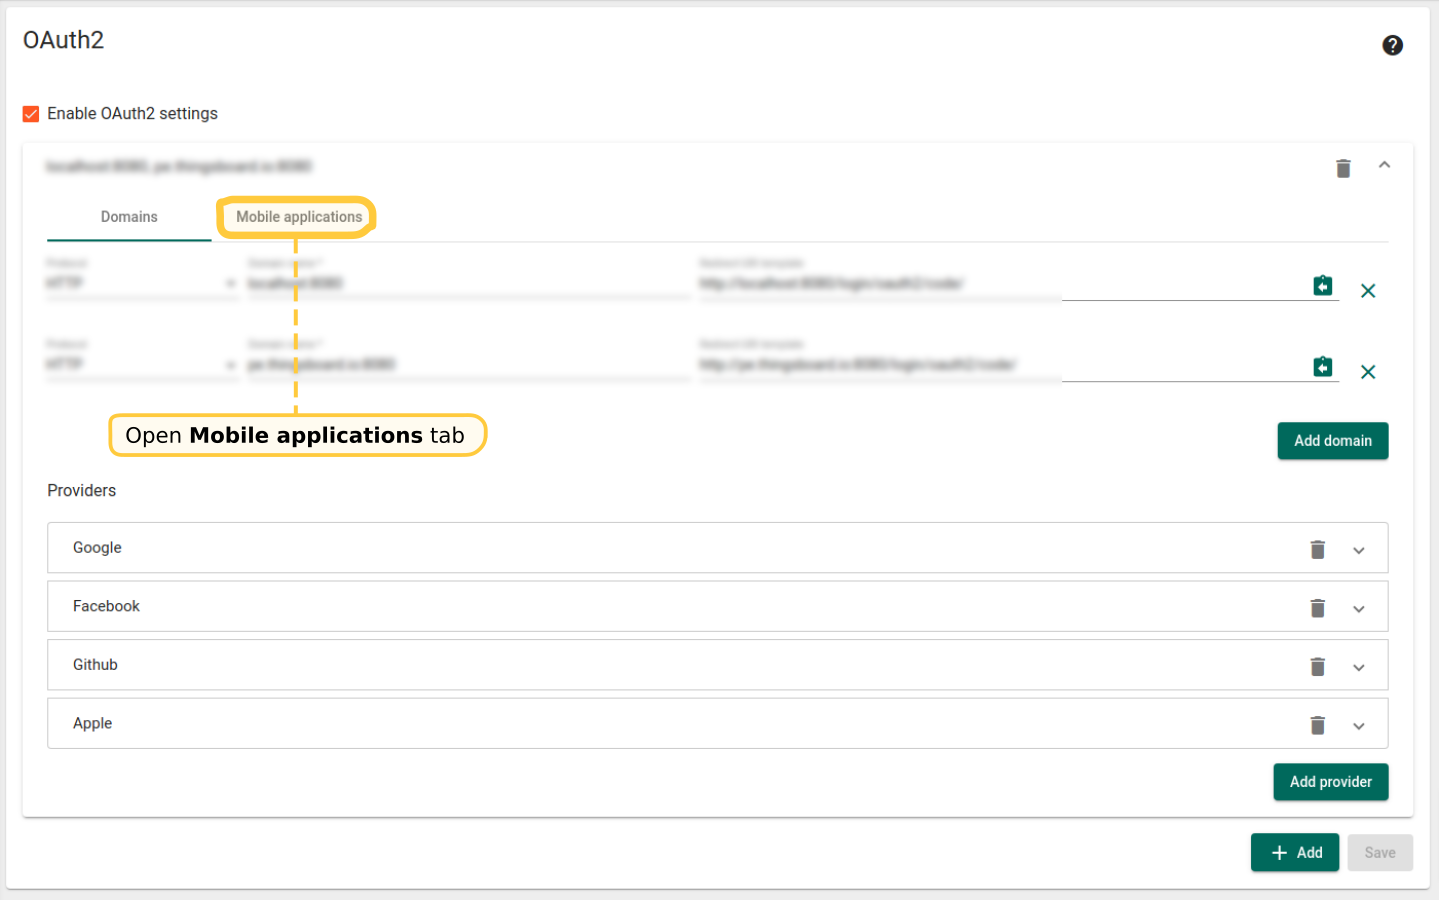Open the help question mark icon
Screen dimensions: 1439x900
point(1392,45)
